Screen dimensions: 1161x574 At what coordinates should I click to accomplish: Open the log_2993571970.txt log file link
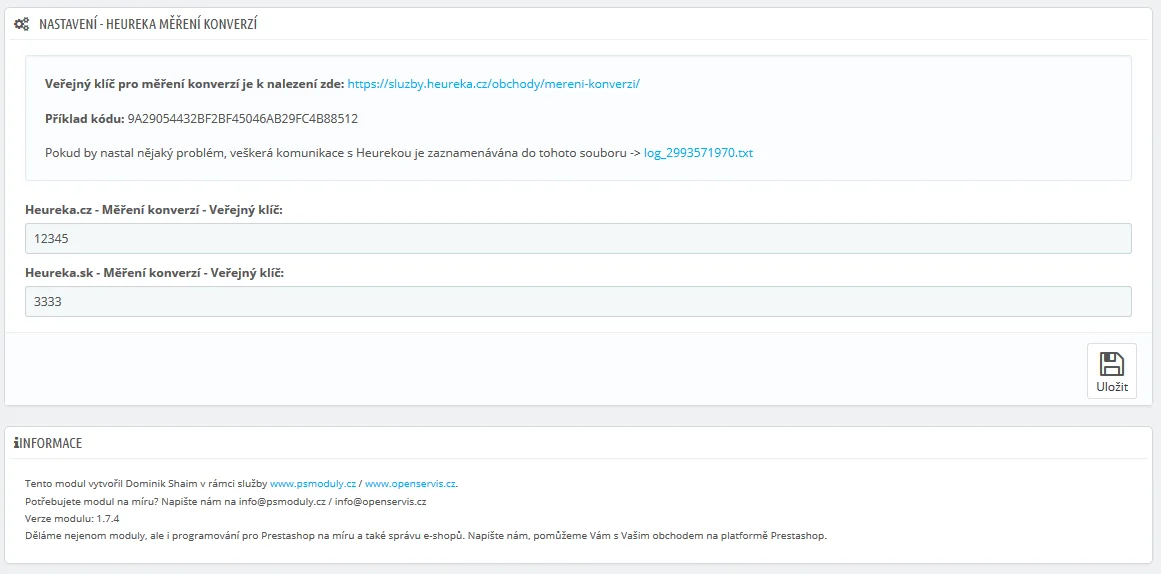point(698,153)
